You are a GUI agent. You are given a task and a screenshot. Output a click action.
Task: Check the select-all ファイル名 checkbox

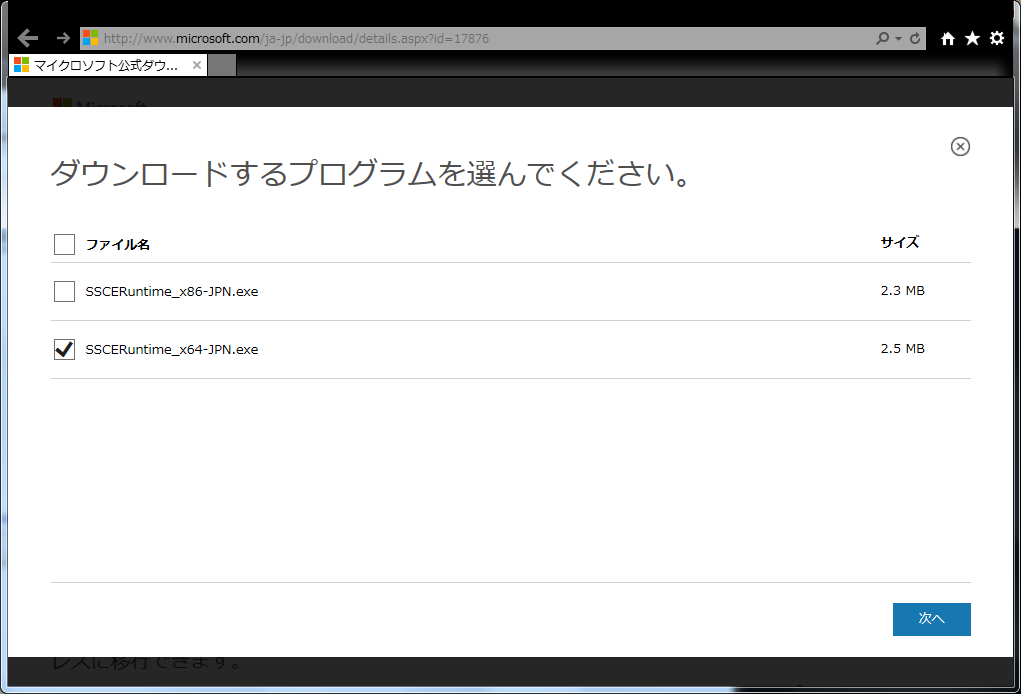tap(65, 244)
